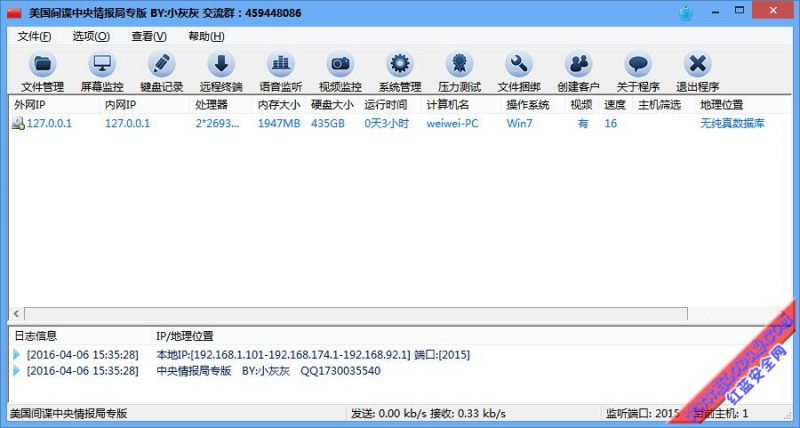The height and width of the screenshot is (428, 800).
Task: Open the 文件(F) menu
Action: click(x=34, y=36)
